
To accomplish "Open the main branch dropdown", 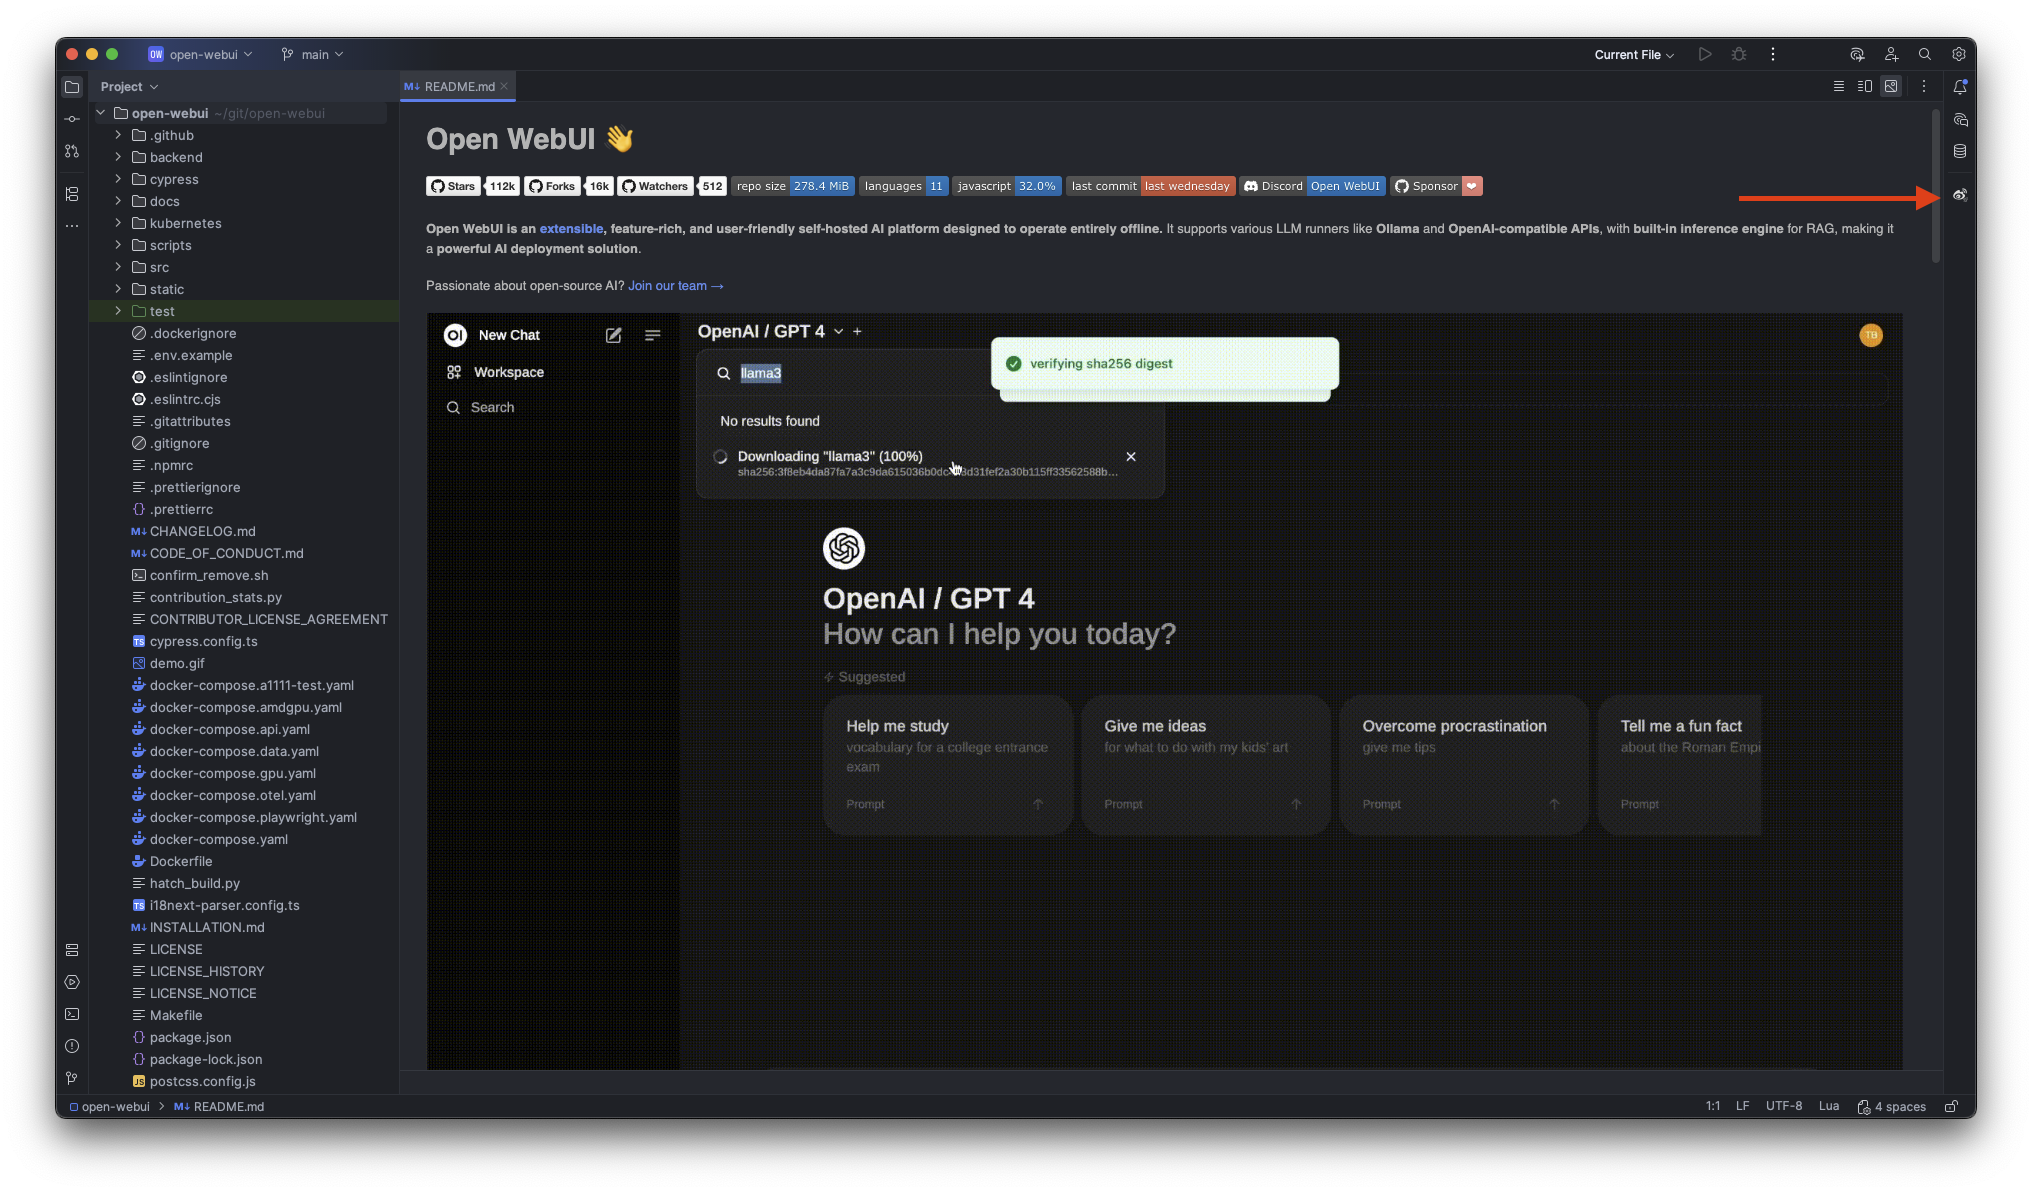I will [313, 54].
